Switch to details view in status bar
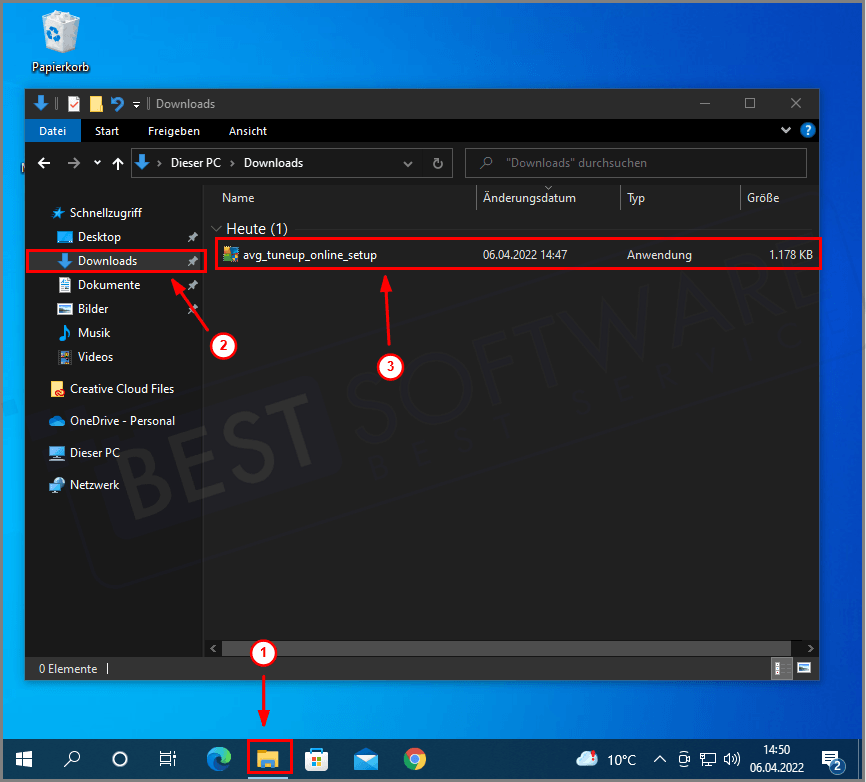The width and height of the screenshot is (866, 782). (x=780, y=668)
